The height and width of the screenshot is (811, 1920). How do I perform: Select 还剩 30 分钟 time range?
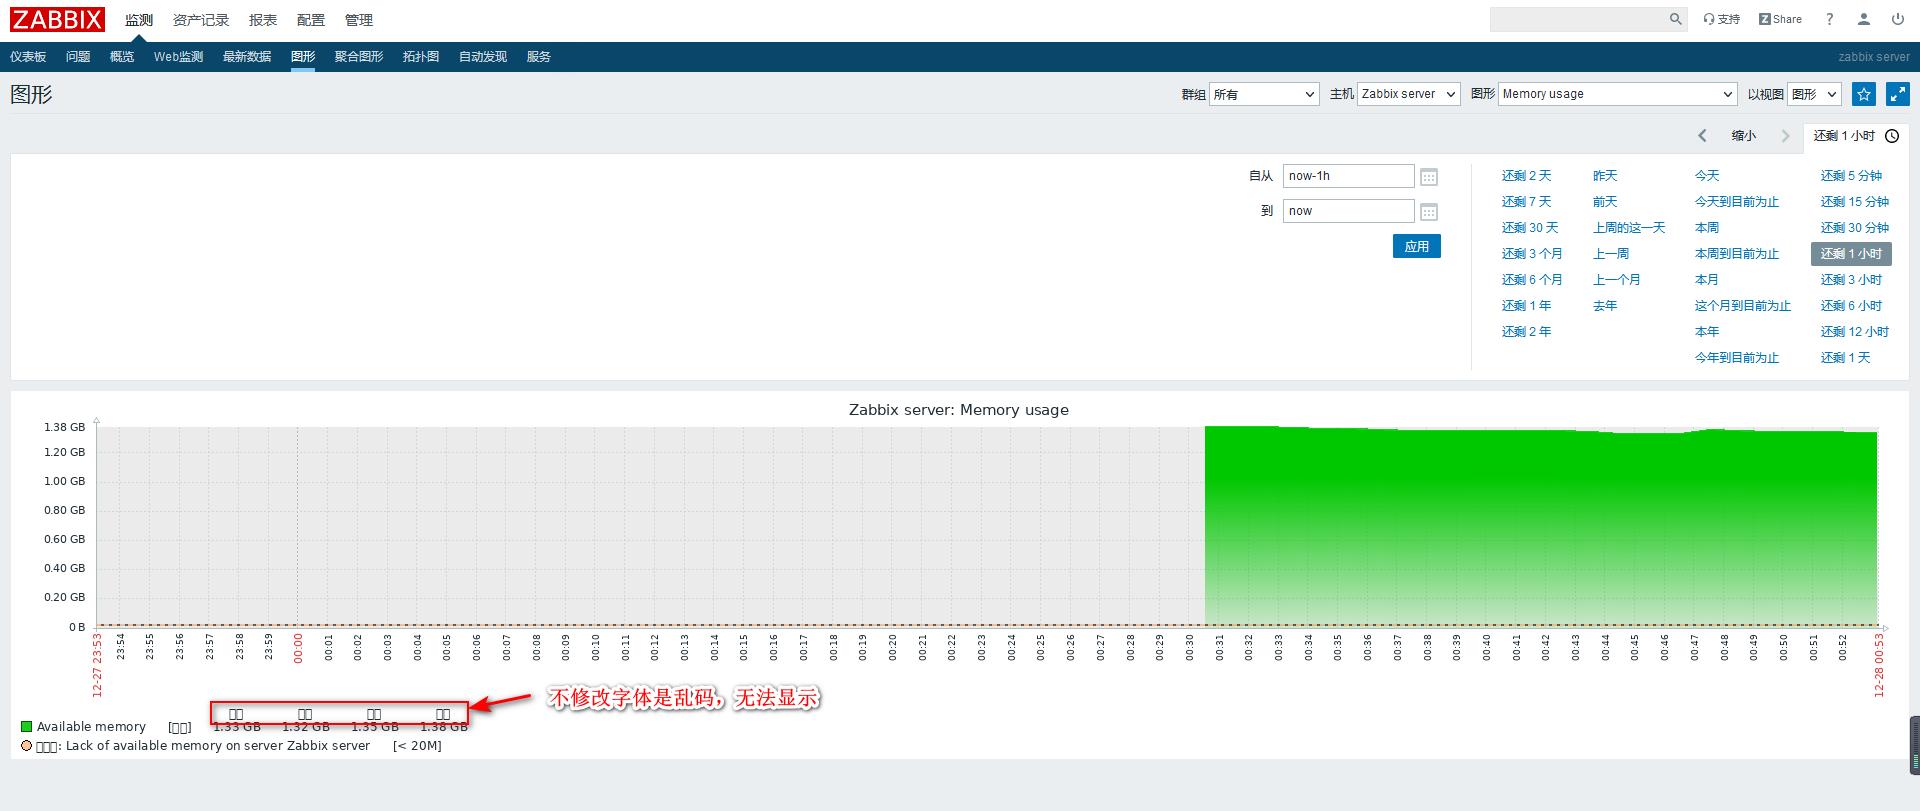pos(1855,228)
